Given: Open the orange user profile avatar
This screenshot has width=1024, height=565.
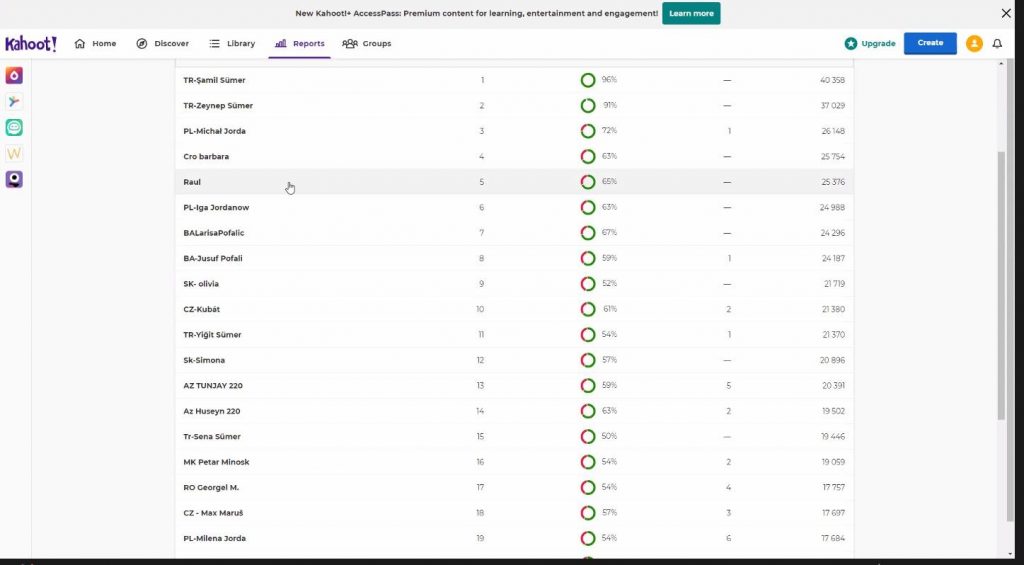Looking at the screenshot, I should (974, 44).
